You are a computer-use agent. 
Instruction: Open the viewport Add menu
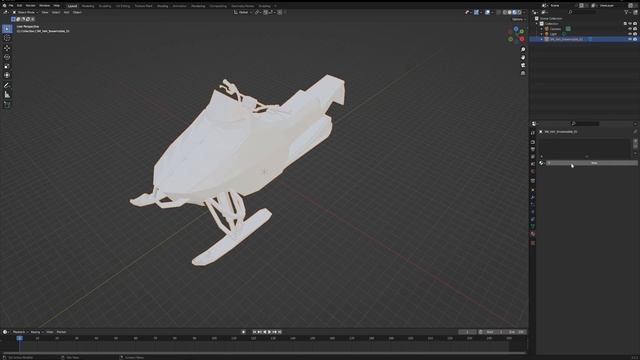pos(67,12)
